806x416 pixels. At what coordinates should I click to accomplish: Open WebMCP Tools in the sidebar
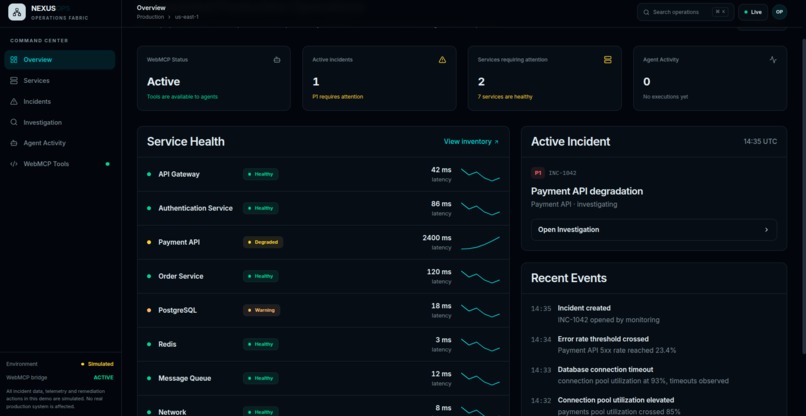tap(60, 164)
